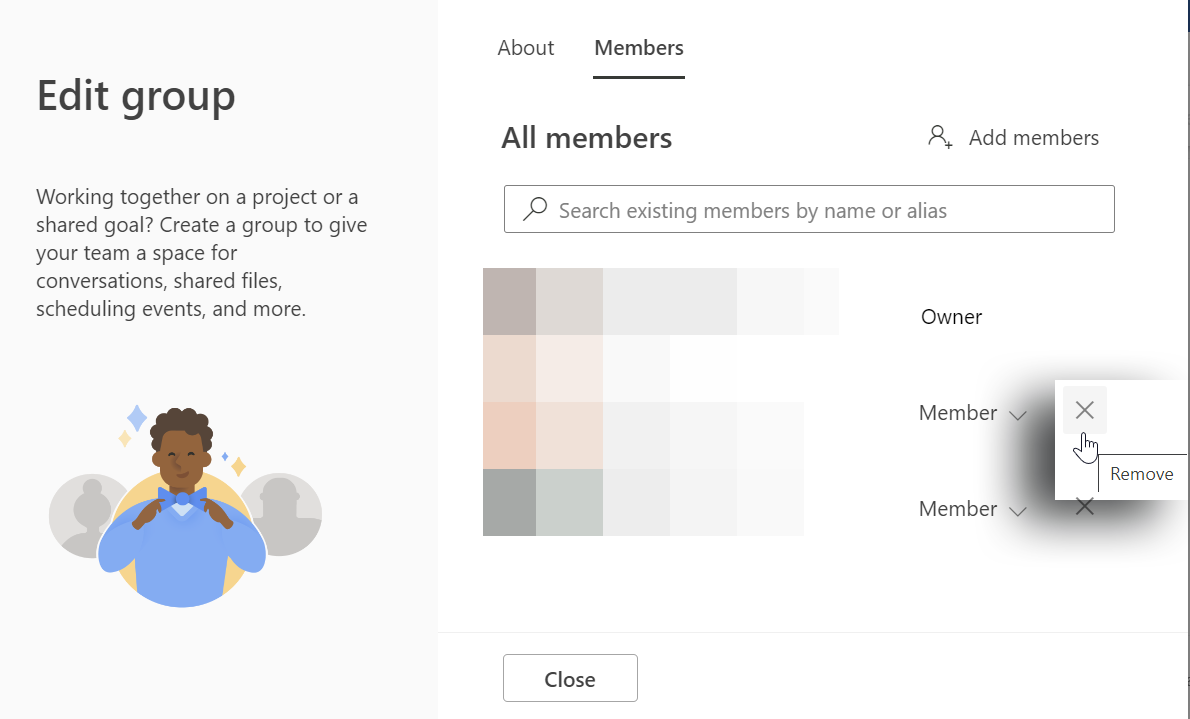Select the Members tab

tap(639, 48)
